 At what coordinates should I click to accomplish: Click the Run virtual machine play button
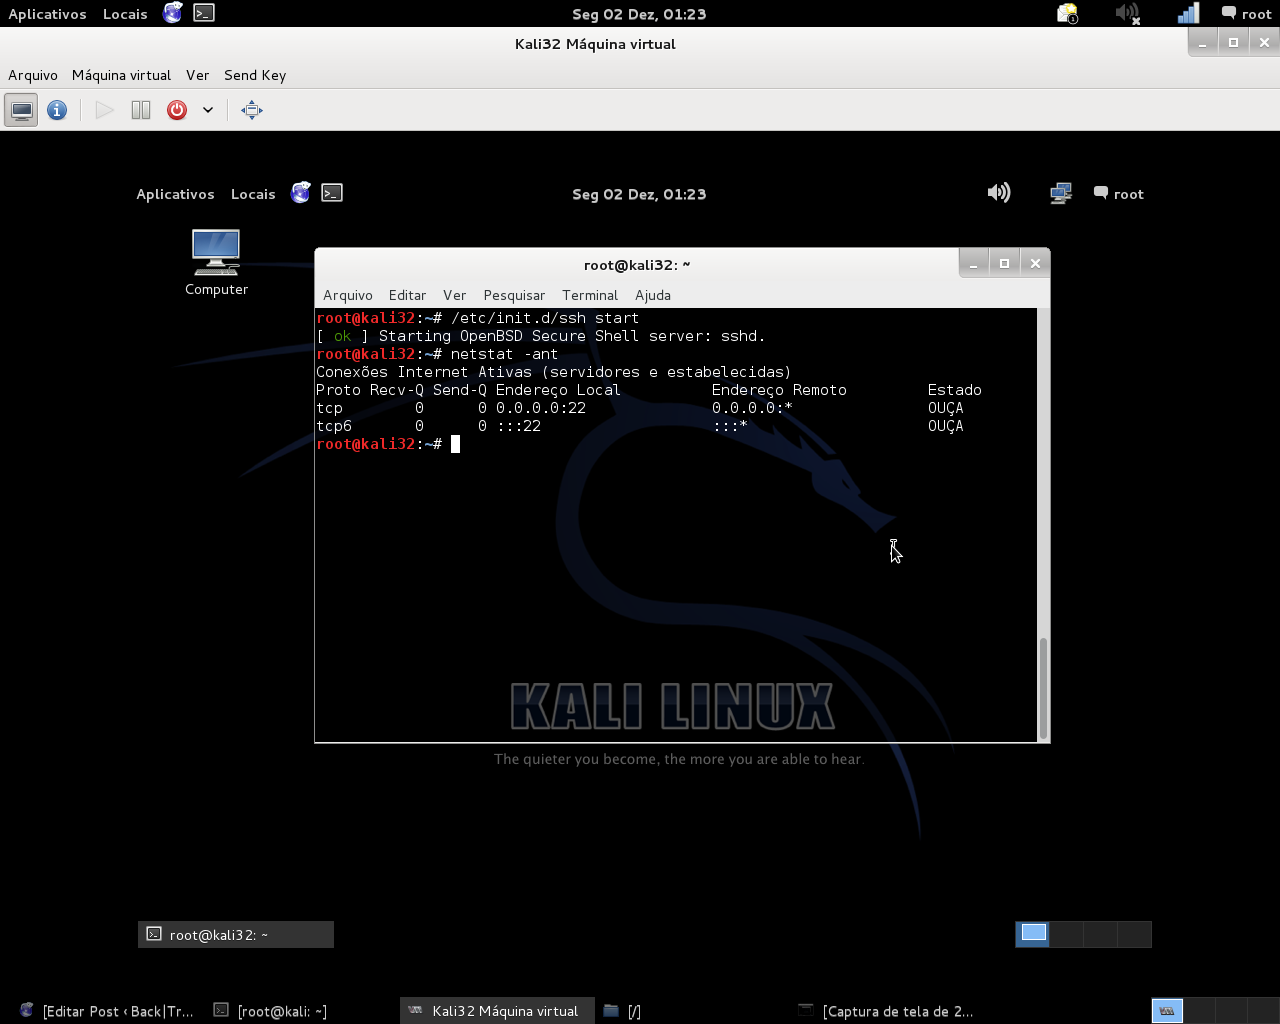(x=104, y=110)
